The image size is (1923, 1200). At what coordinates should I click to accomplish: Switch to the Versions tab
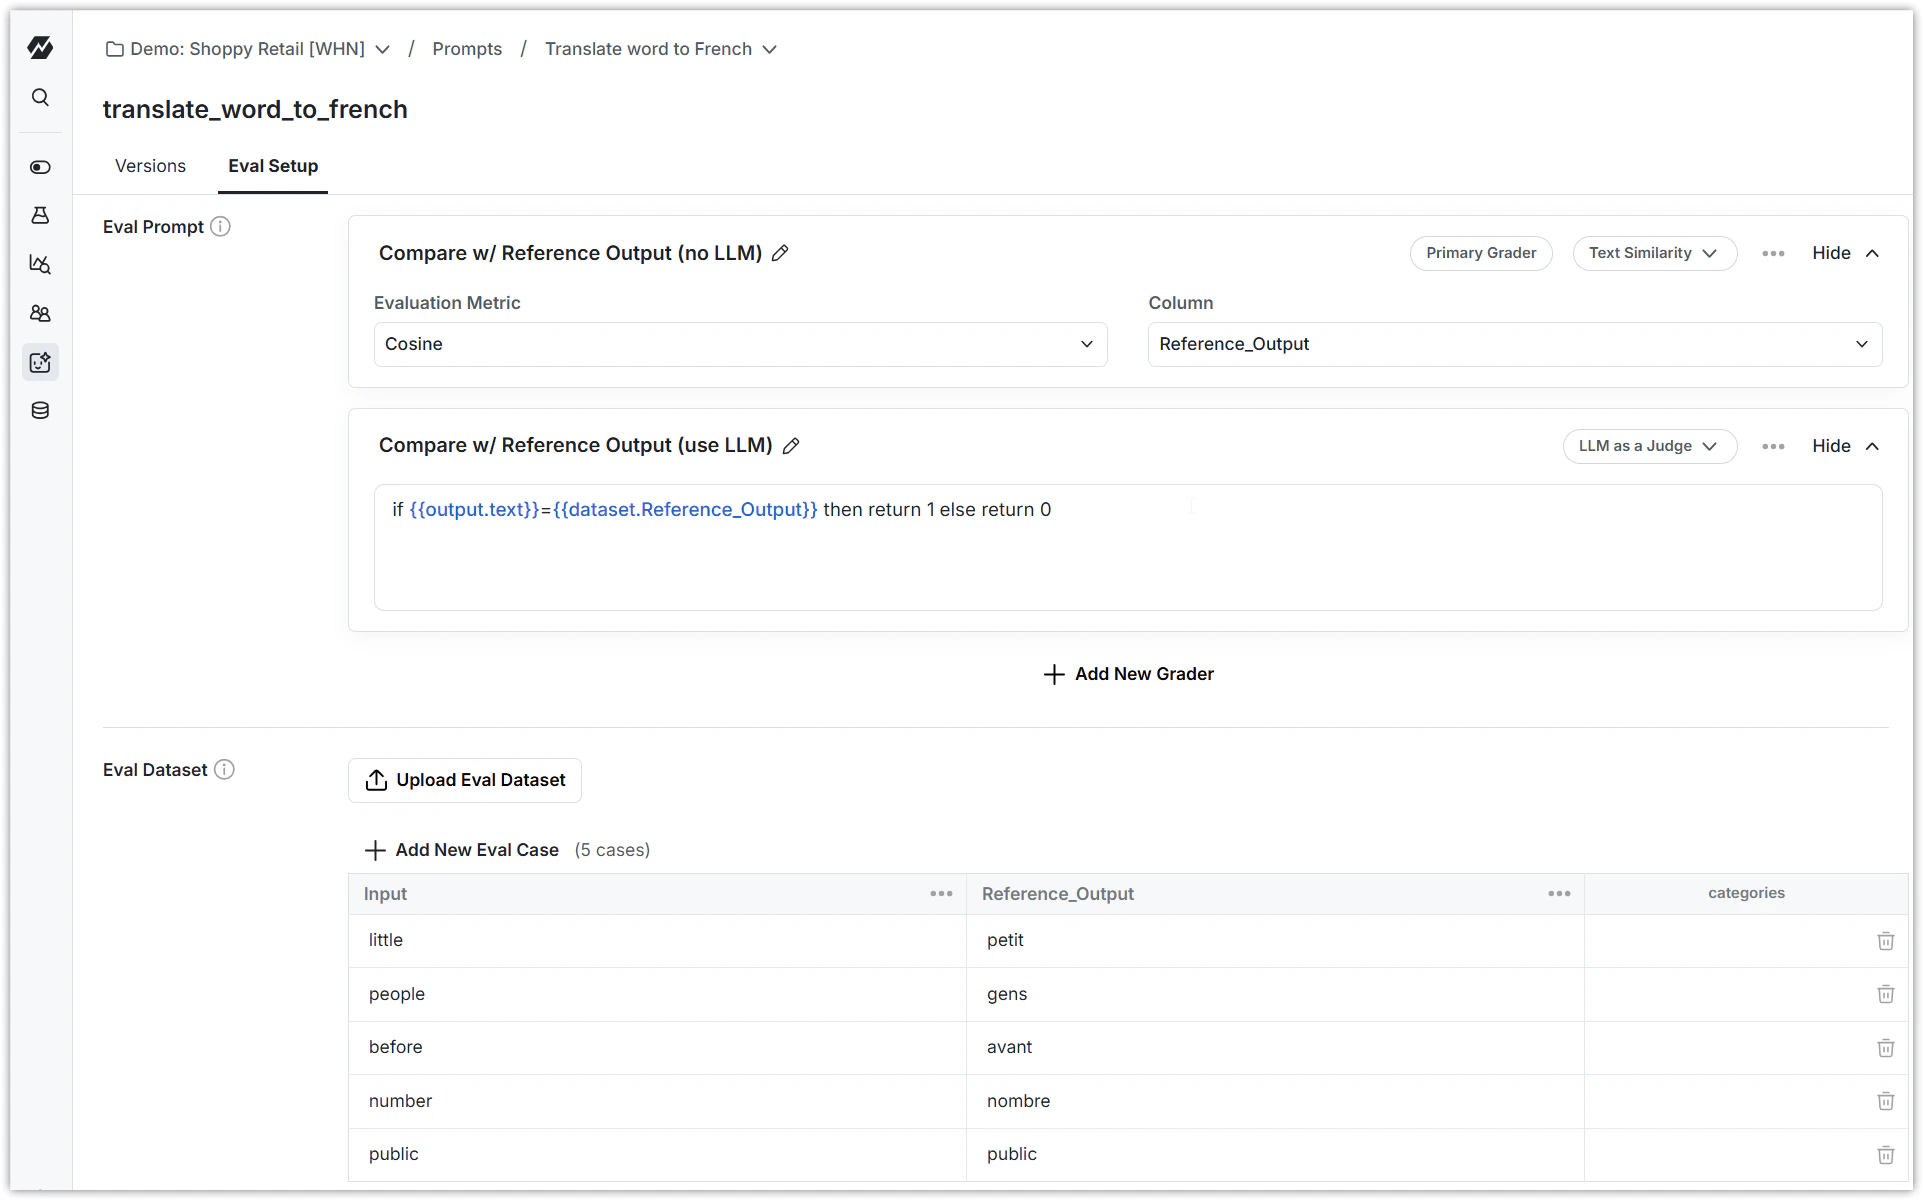150,166
